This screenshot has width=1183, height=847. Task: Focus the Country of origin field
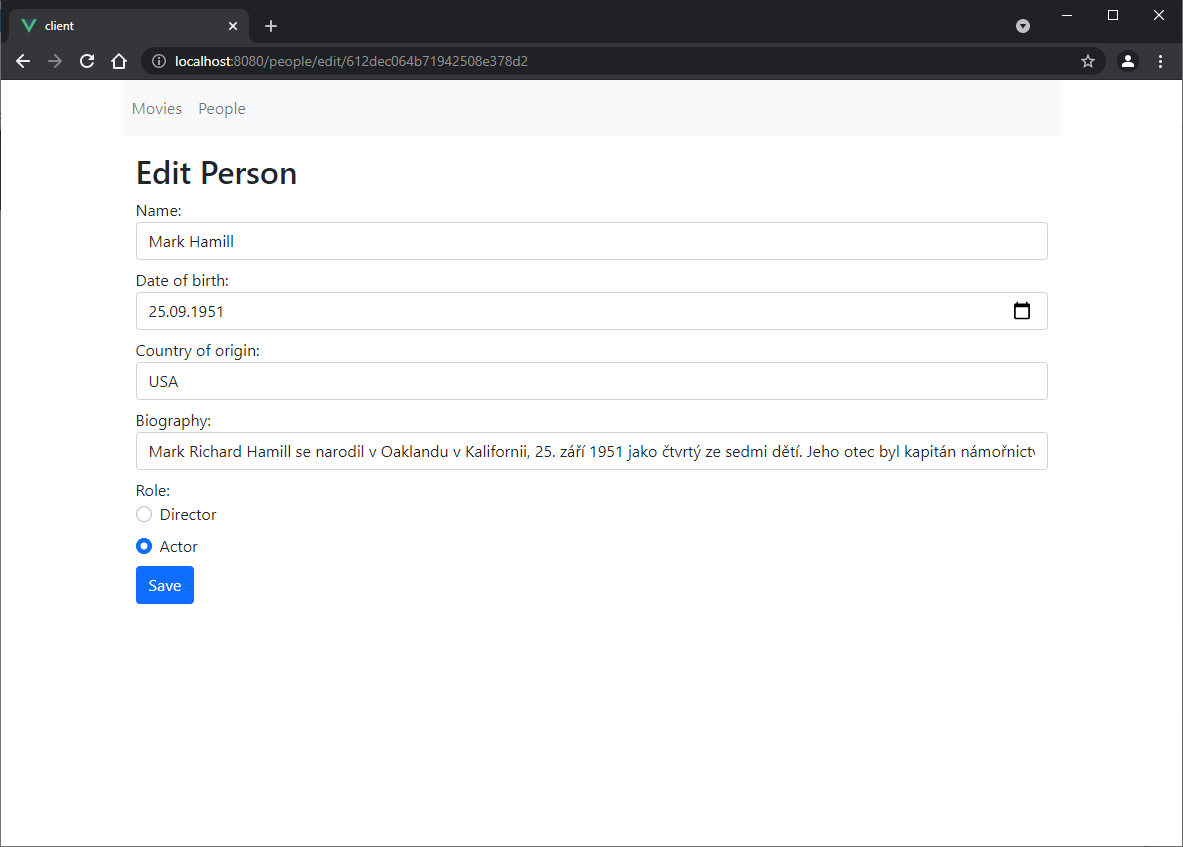coord(591,381)
